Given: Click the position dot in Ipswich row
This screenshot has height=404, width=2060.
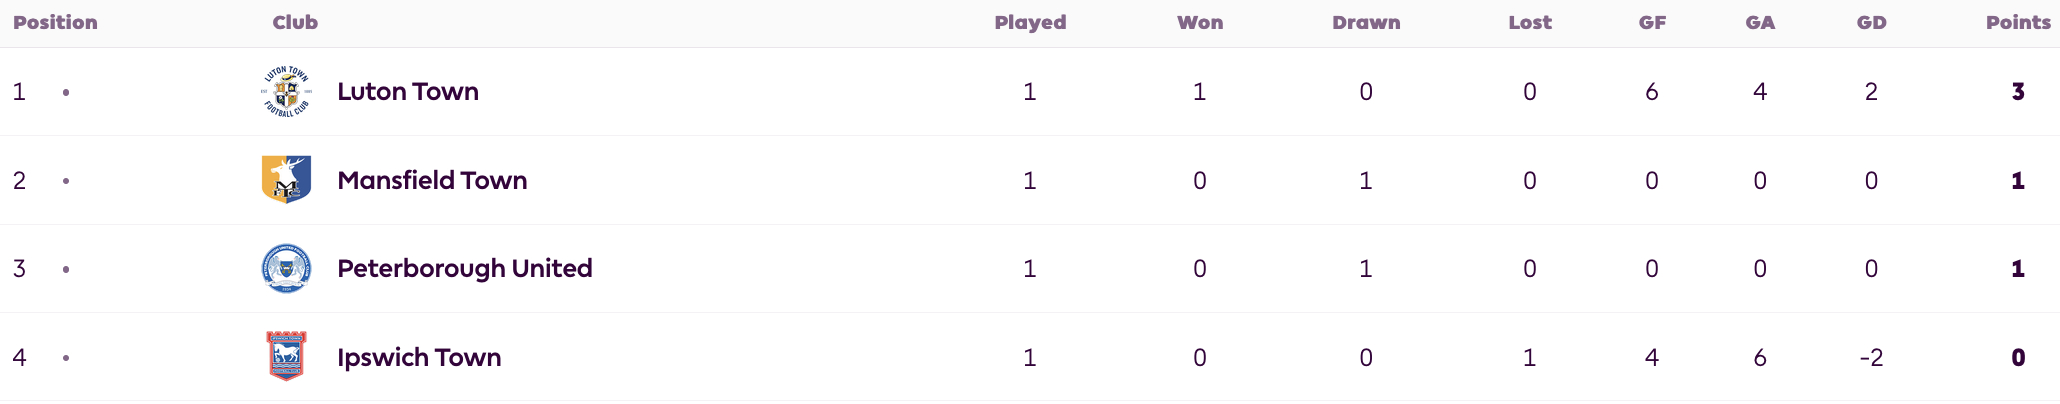Looking at the screenshot, I should [x=66, y=358].
